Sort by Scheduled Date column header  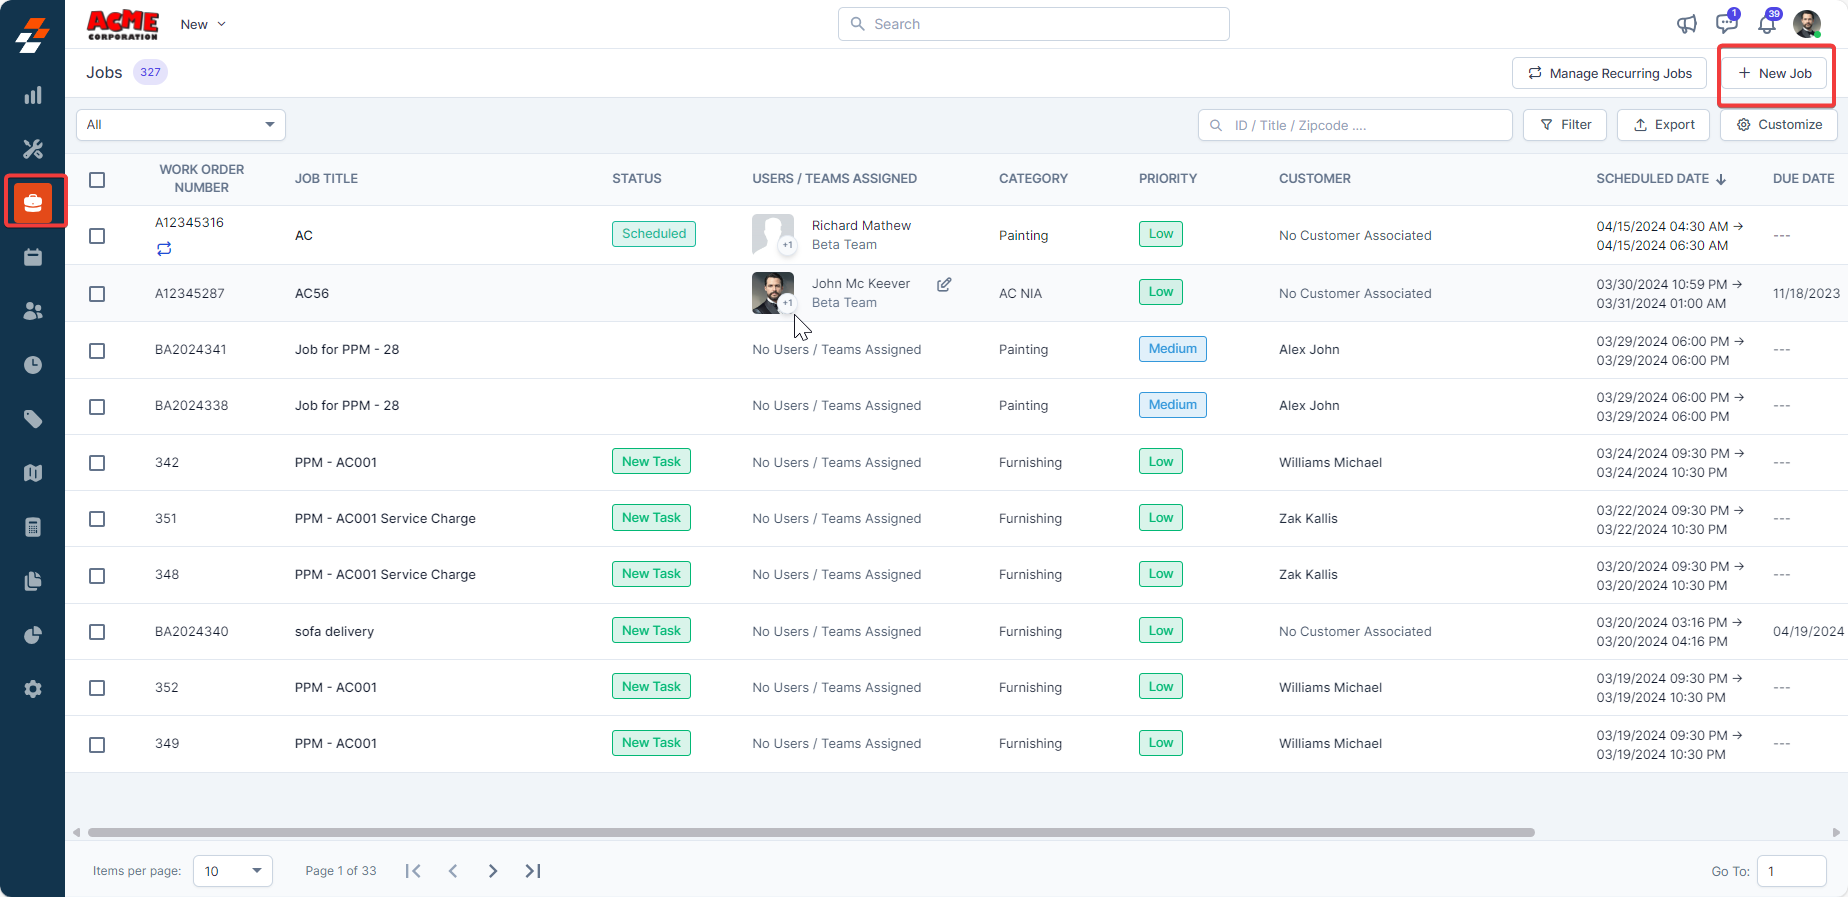tap(1660, 179)
